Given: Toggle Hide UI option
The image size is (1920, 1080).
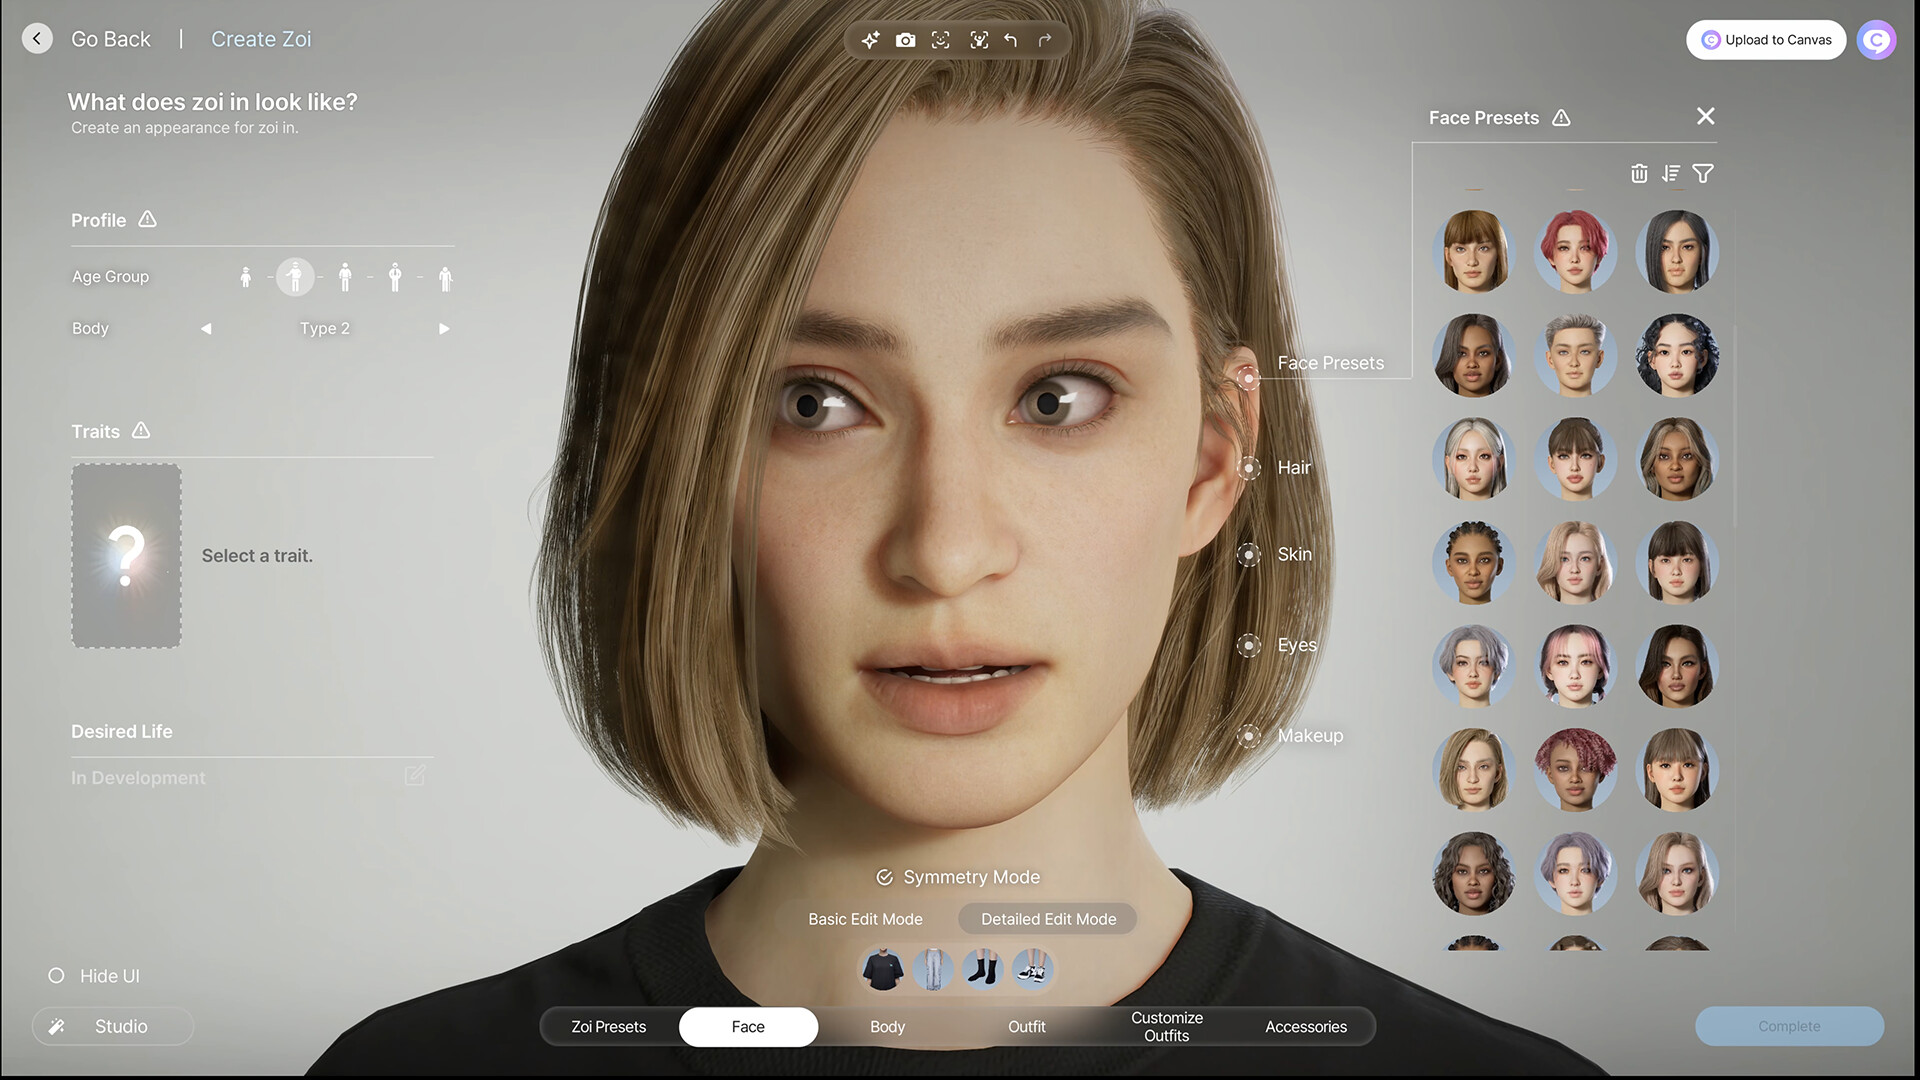Looking at the screenshot, I should [x=55, y=976].
